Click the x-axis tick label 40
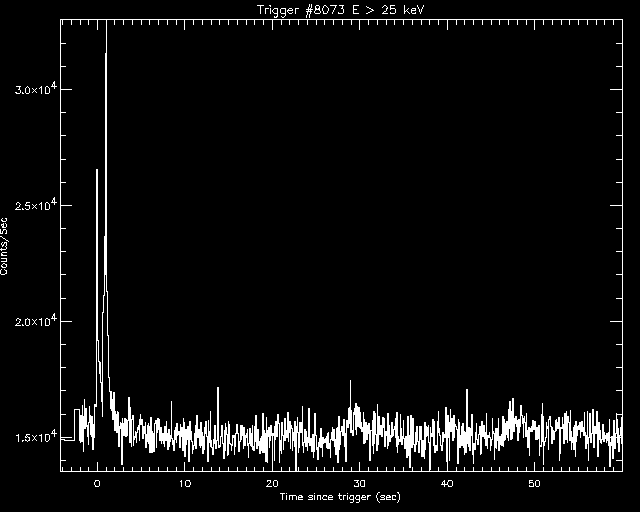The height and width of the screenshot is (512, 640). (447, 484)
